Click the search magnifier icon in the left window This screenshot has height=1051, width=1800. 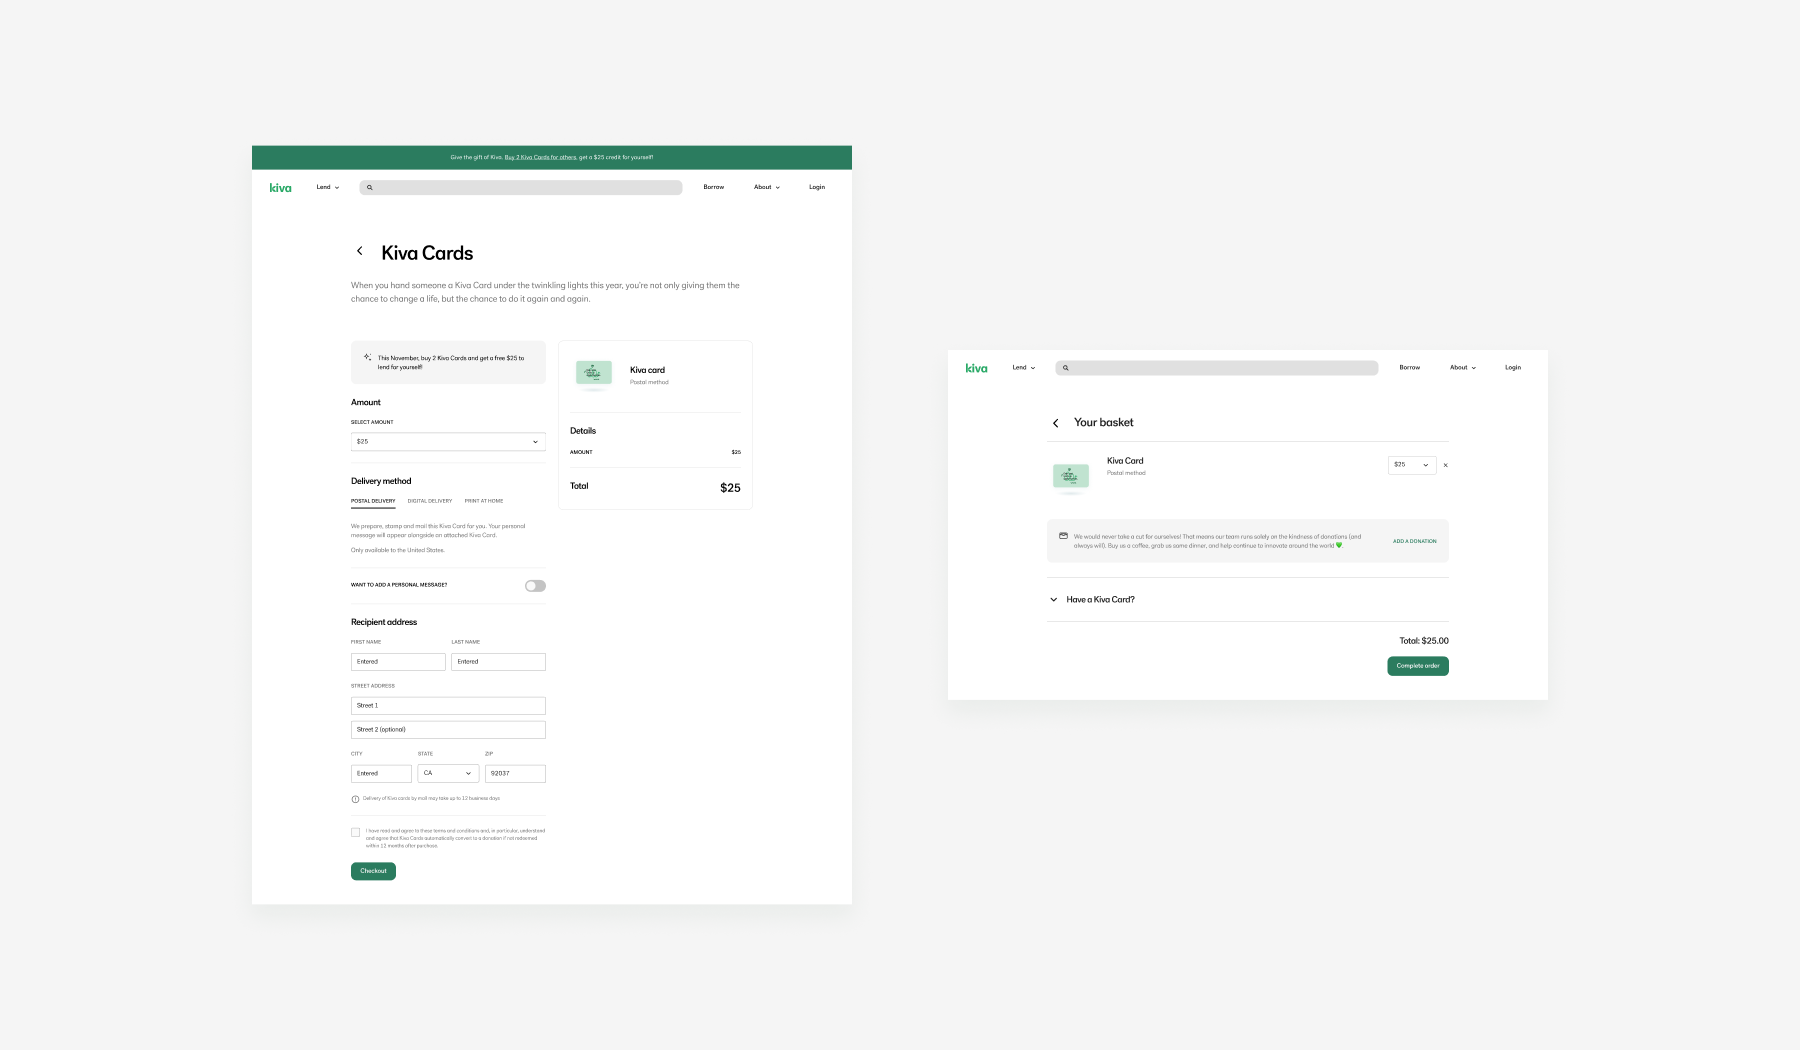(x=369, y=187)
